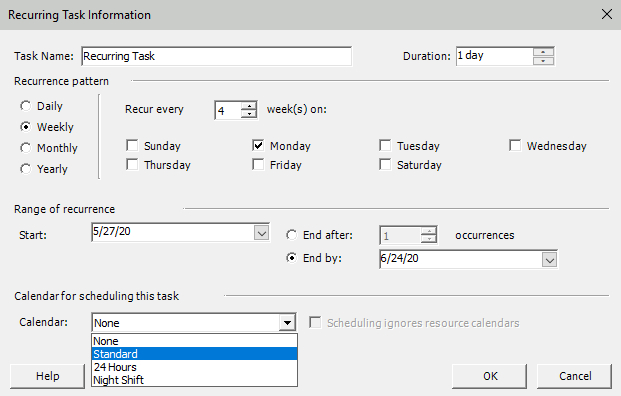
Task: Decrease the Duration spinner down arrow
Action: [x=543, y=61]
